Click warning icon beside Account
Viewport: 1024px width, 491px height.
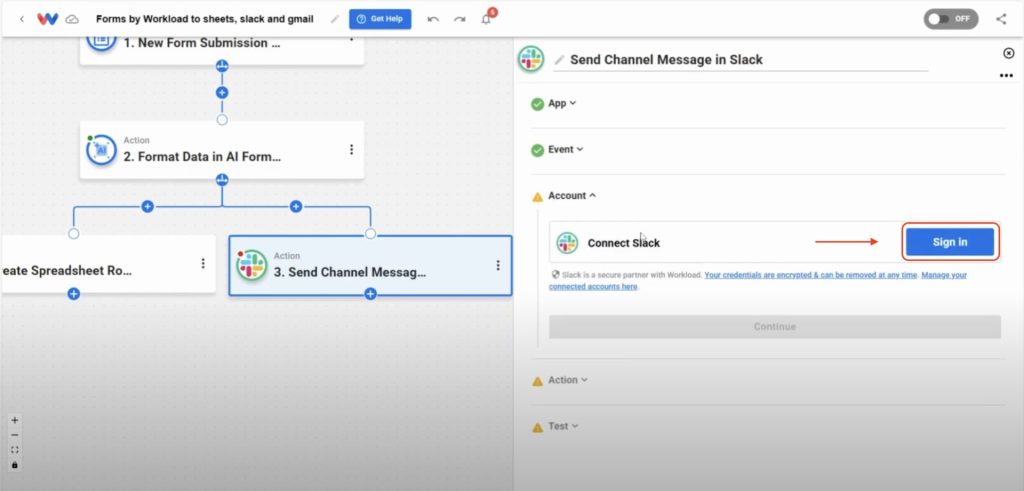tap(537, 197)
